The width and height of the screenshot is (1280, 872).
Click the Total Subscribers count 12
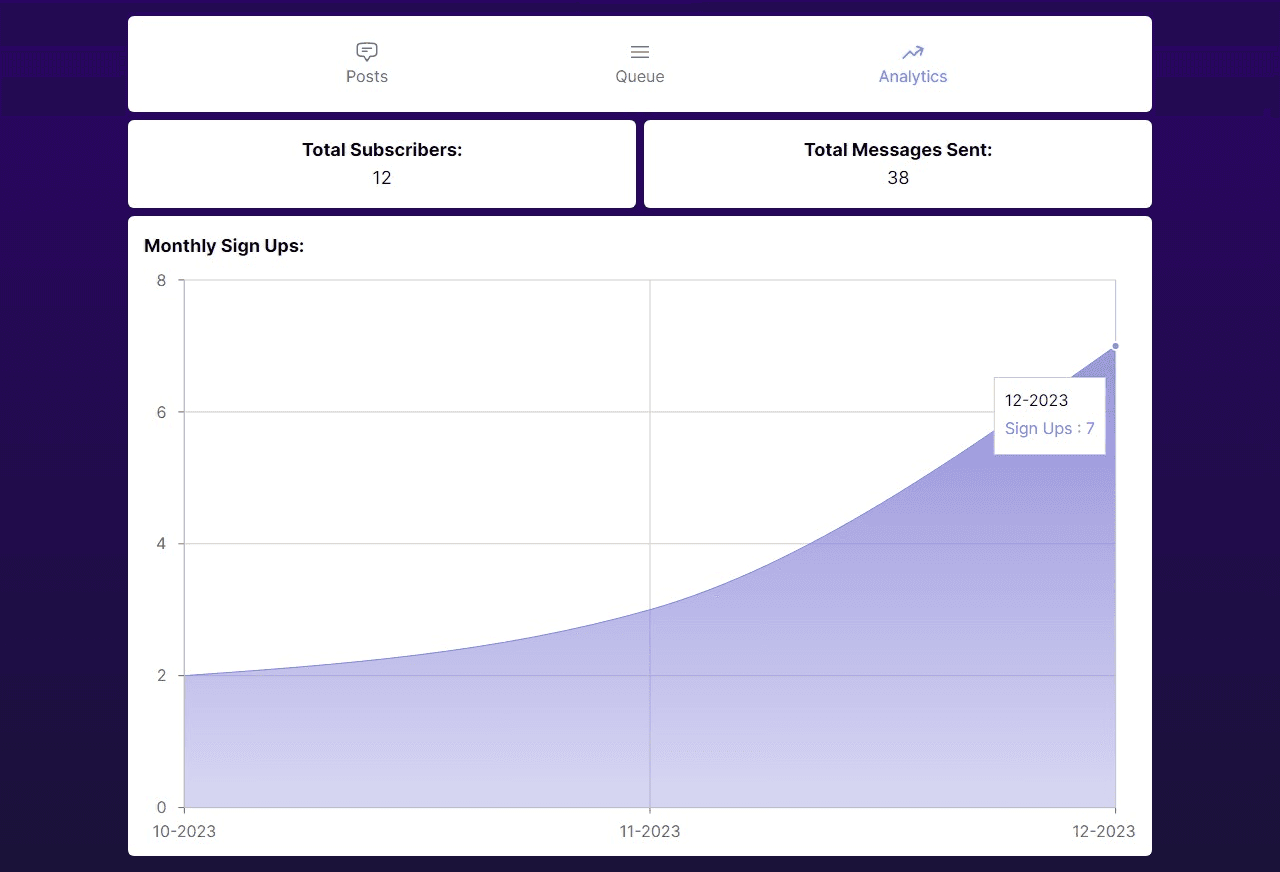(382, 178)
